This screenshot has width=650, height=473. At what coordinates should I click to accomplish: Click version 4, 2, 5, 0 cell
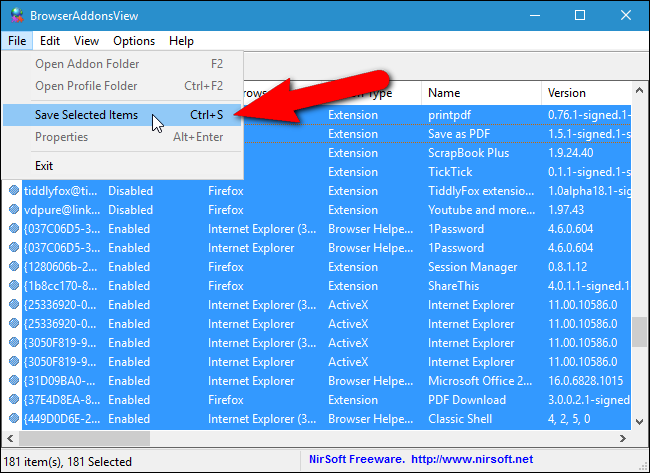tap(569, 419)
